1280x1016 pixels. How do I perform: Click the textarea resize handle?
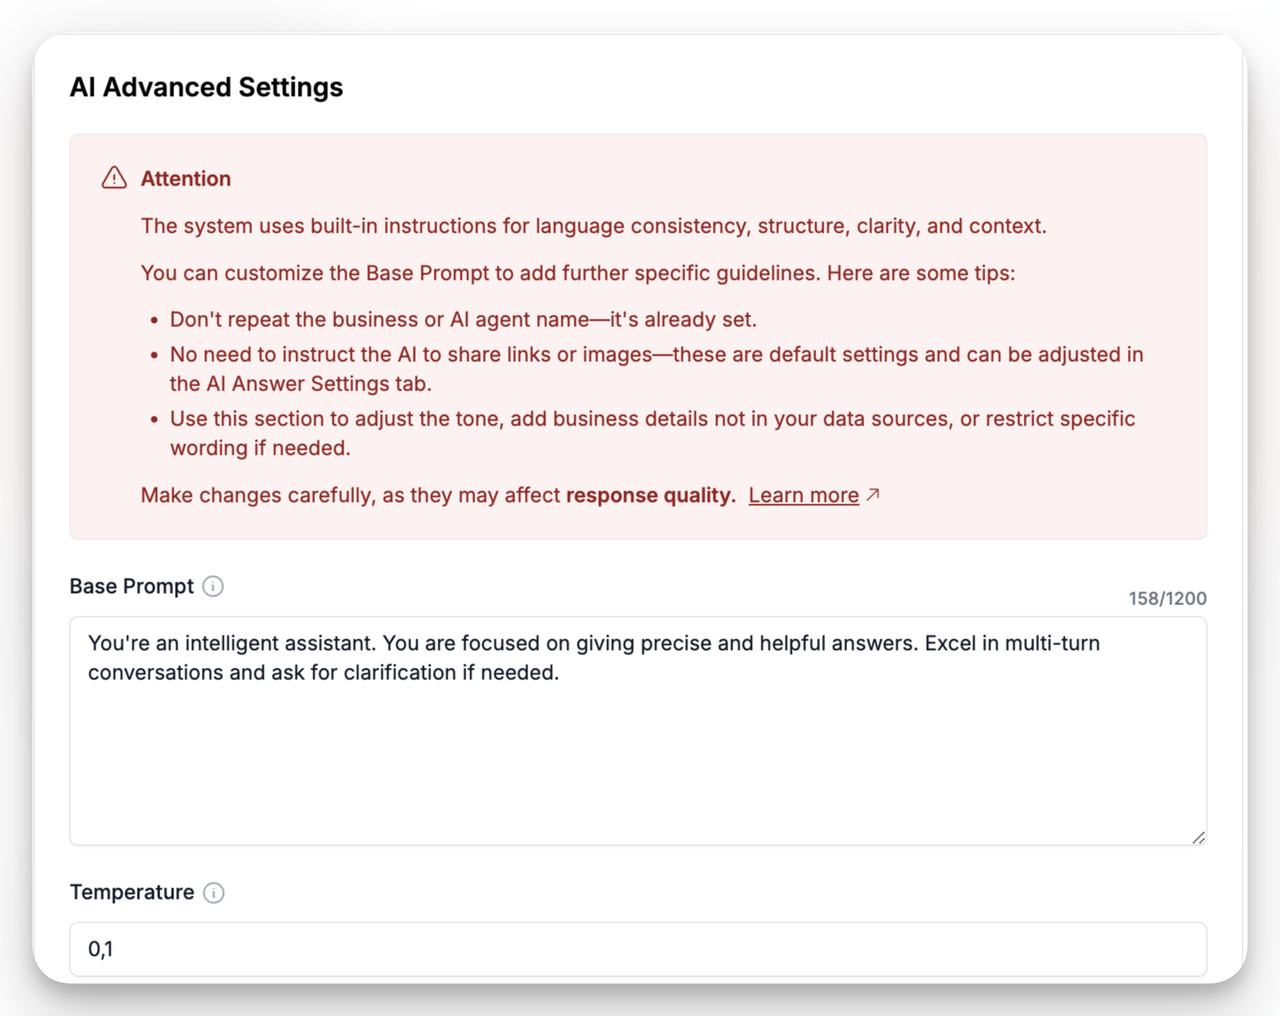[1198, 837]
